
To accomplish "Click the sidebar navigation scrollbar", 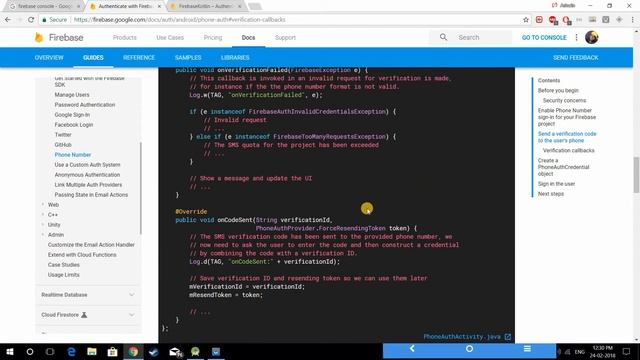I will [140, 188].
